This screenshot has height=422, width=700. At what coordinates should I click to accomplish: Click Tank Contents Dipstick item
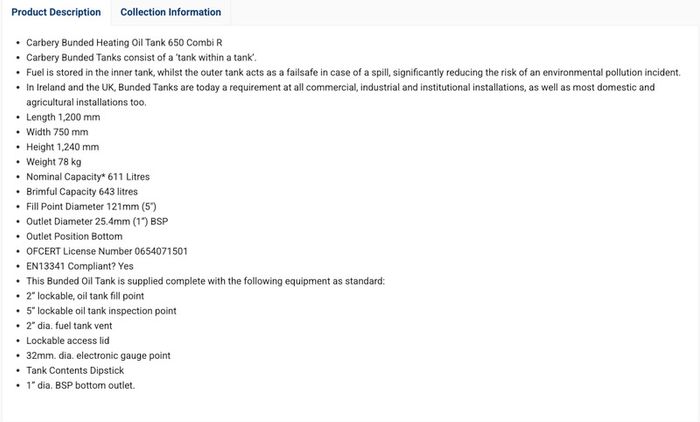(75, 370)
